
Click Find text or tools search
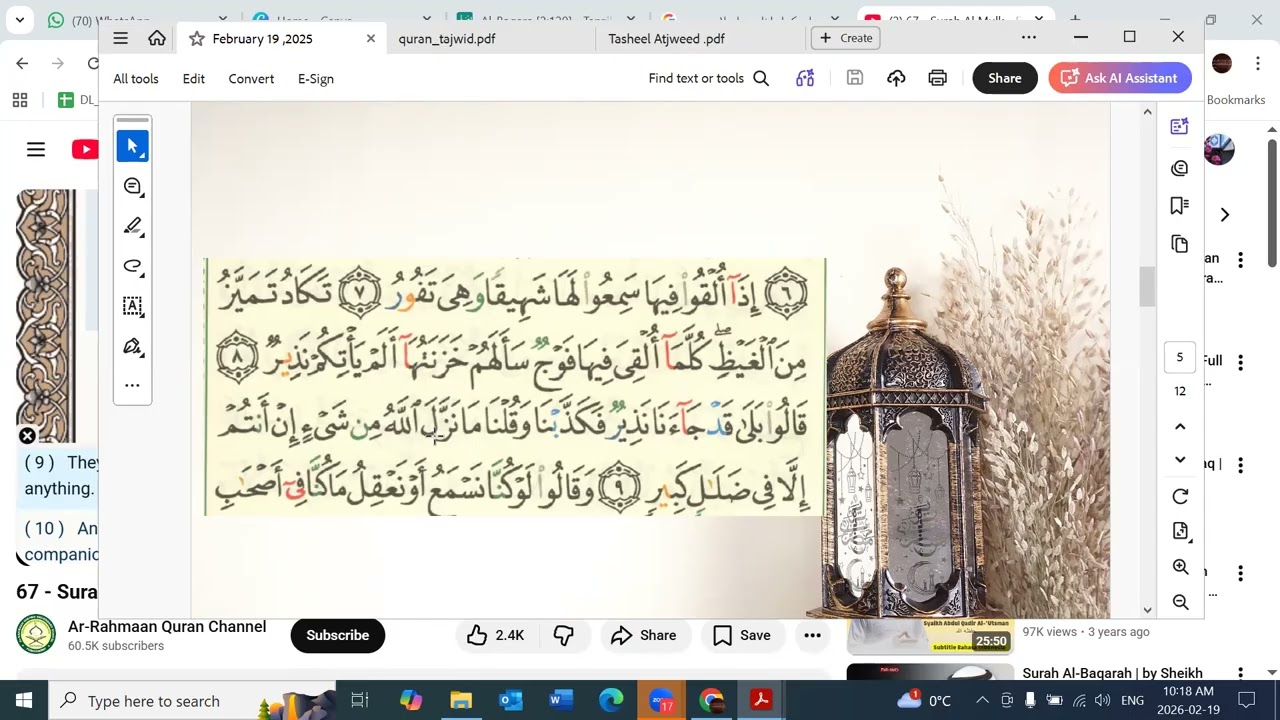coord(709,78)
